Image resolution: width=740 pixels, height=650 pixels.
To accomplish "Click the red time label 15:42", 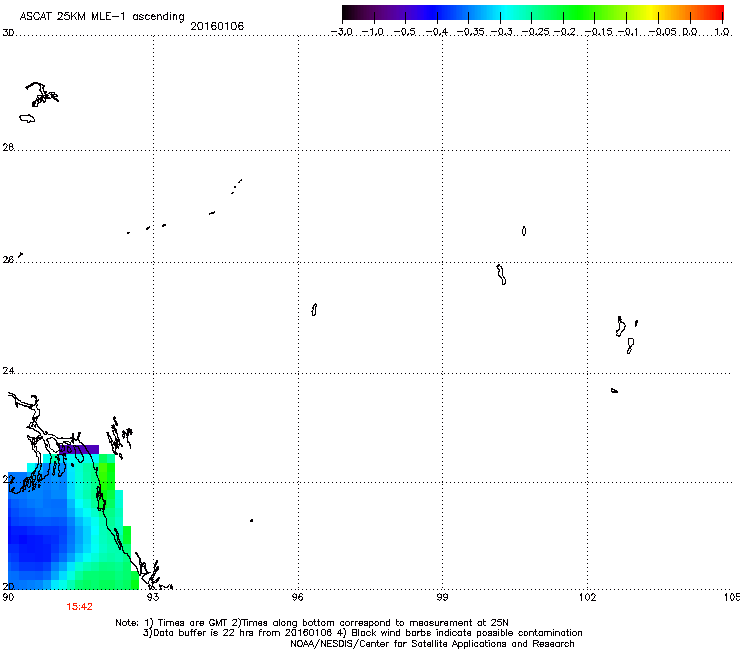I will (79, 607).
